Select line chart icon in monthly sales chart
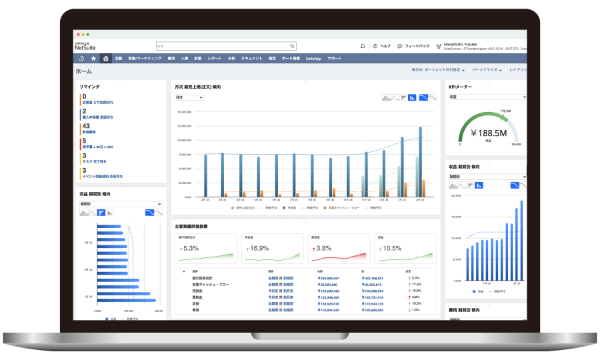The image size is (600, 360). [x=395, y=98]
